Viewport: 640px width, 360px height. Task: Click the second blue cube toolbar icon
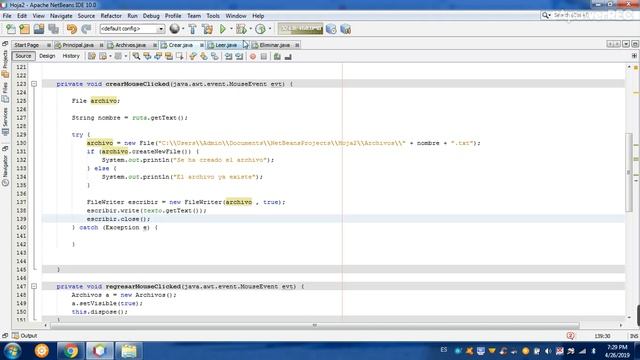pos(345,29)
